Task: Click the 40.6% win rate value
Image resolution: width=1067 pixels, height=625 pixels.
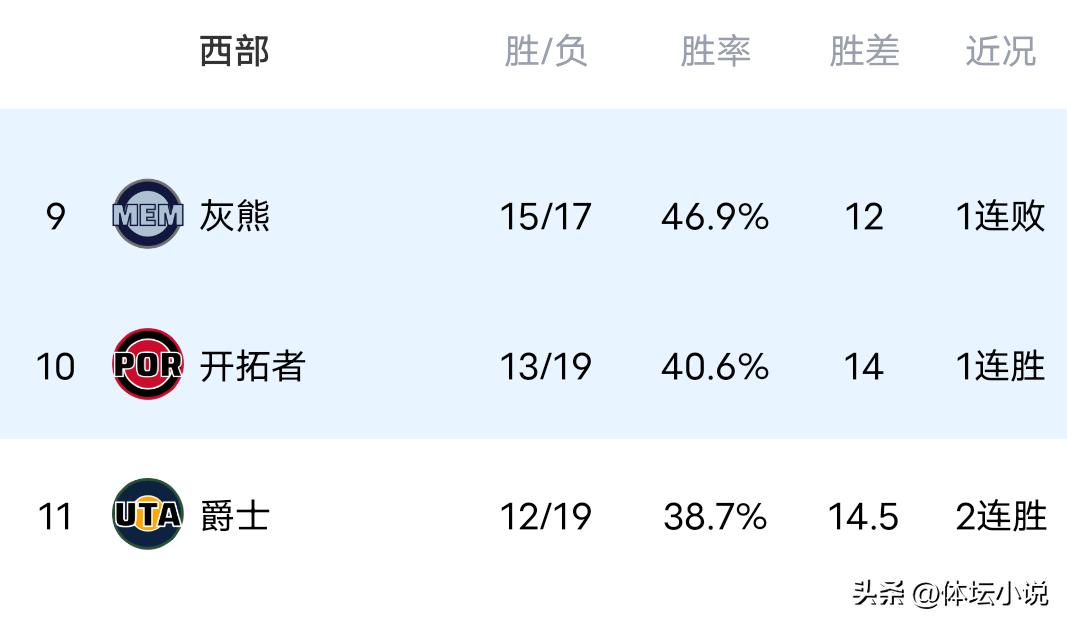Action: click(x=715, y=366)
